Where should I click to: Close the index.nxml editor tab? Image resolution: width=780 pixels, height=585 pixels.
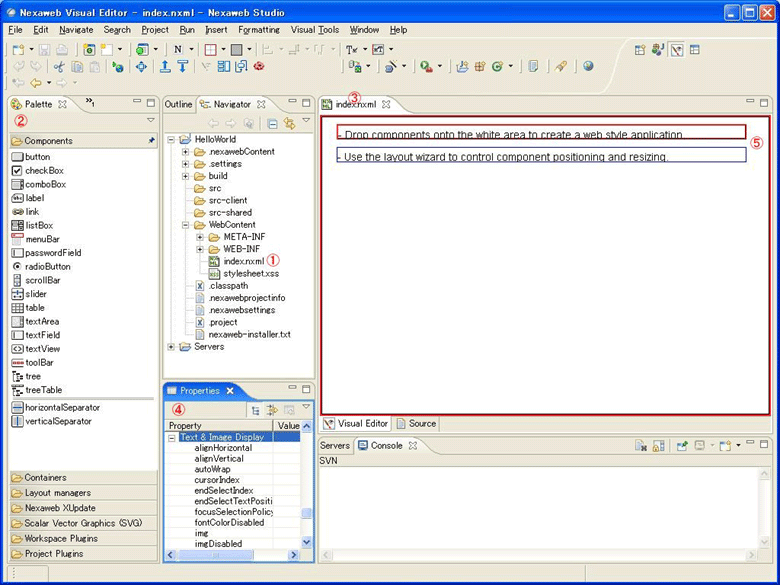tap(386, 104)
